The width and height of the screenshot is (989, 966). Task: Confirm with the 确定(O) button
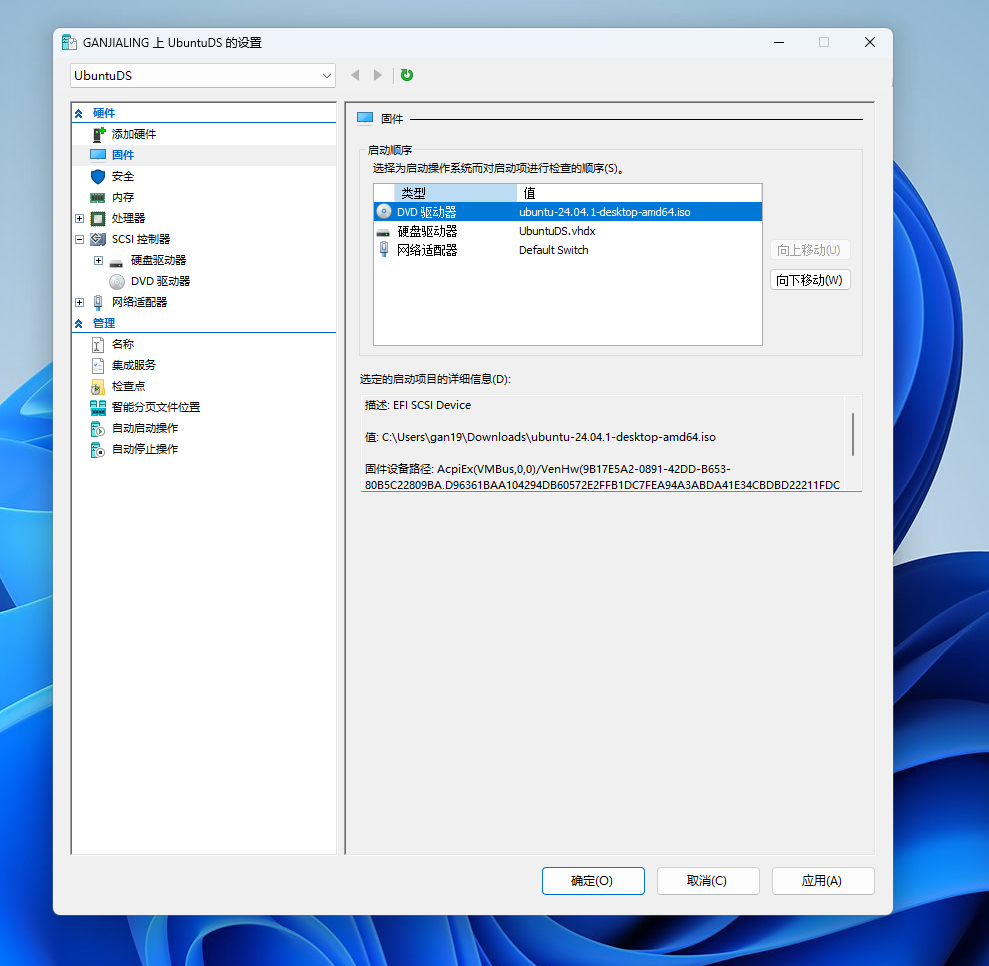click(593, 881)
